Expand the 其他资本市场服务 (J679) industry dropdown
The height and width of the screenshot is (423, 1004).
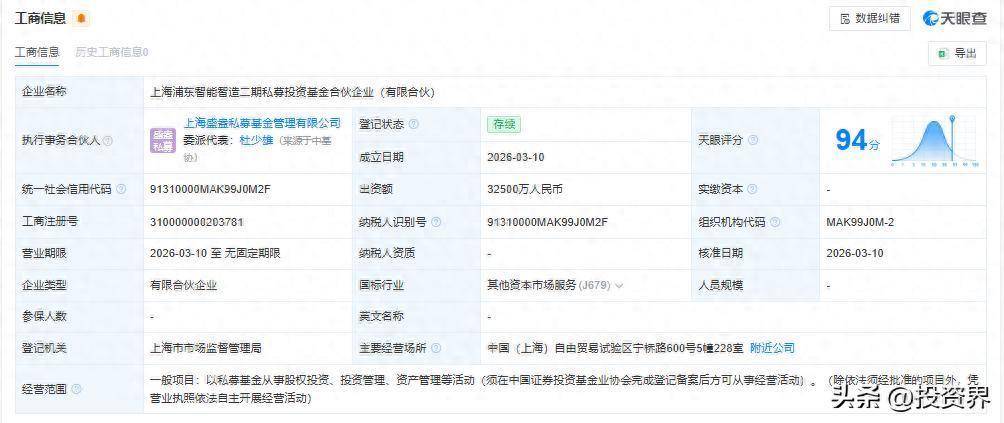[x=619, y=285]
